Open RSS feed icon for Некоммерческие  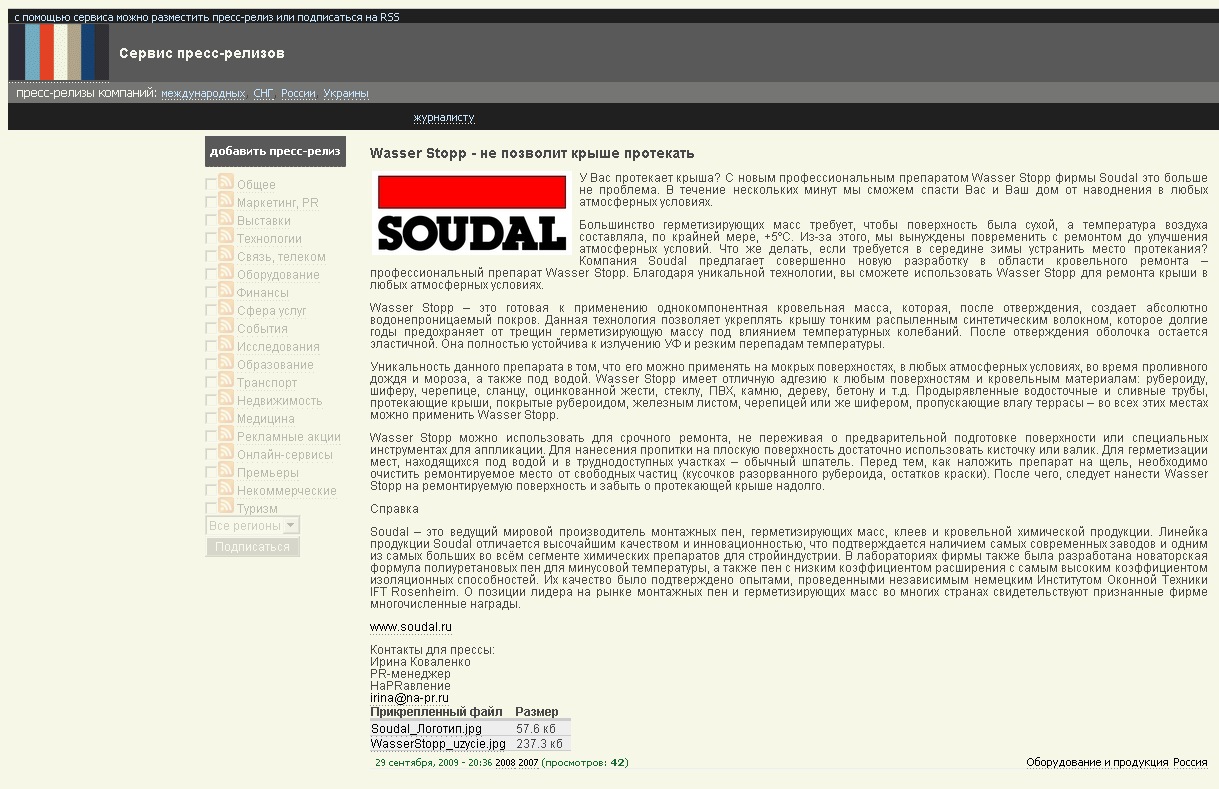click(x=226, y=489)
